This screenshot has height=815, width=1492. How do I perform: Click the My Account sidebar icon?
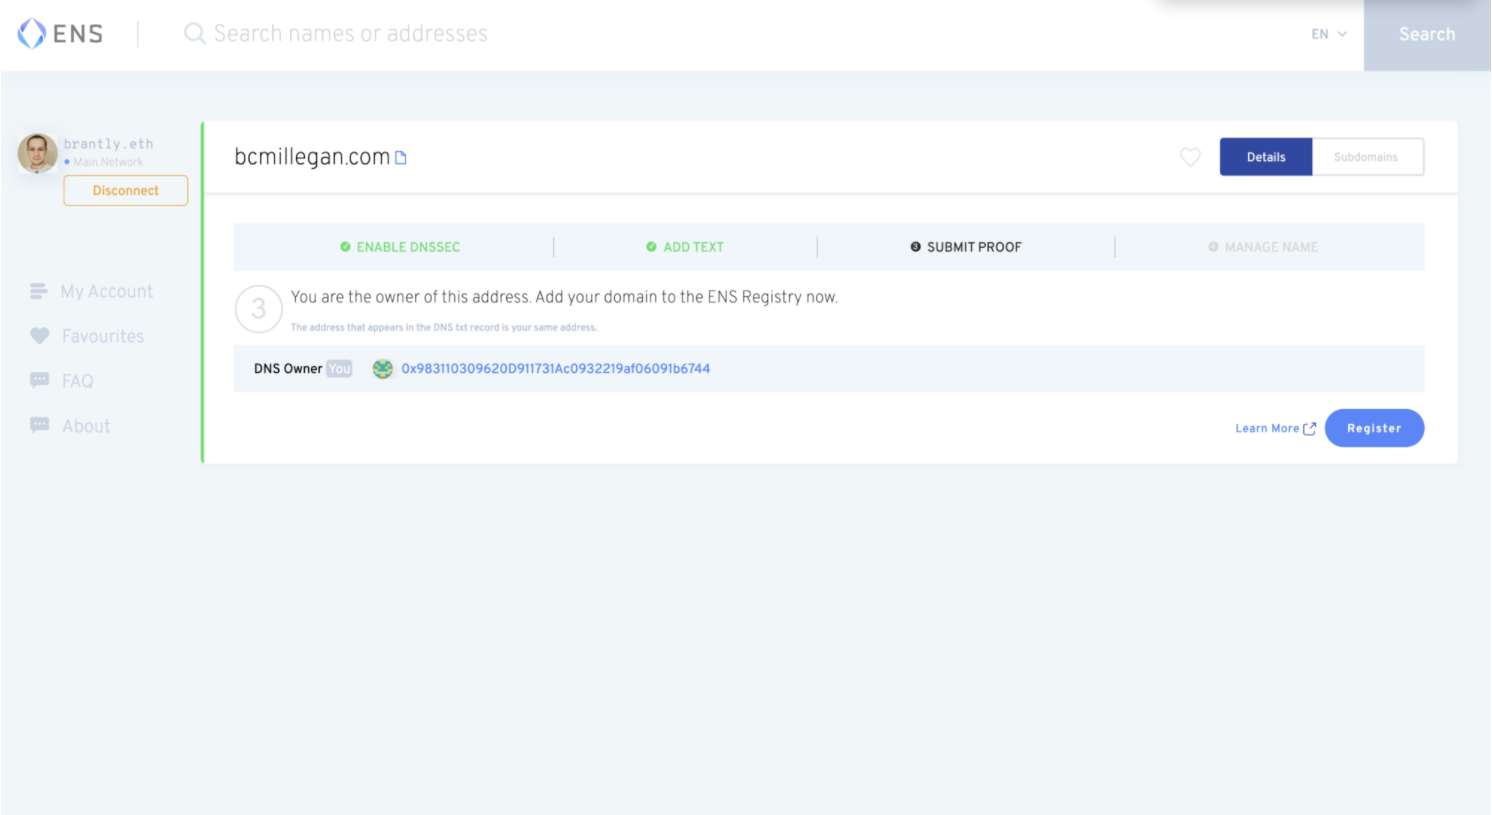pyautogui.click(x=39, y=291)
